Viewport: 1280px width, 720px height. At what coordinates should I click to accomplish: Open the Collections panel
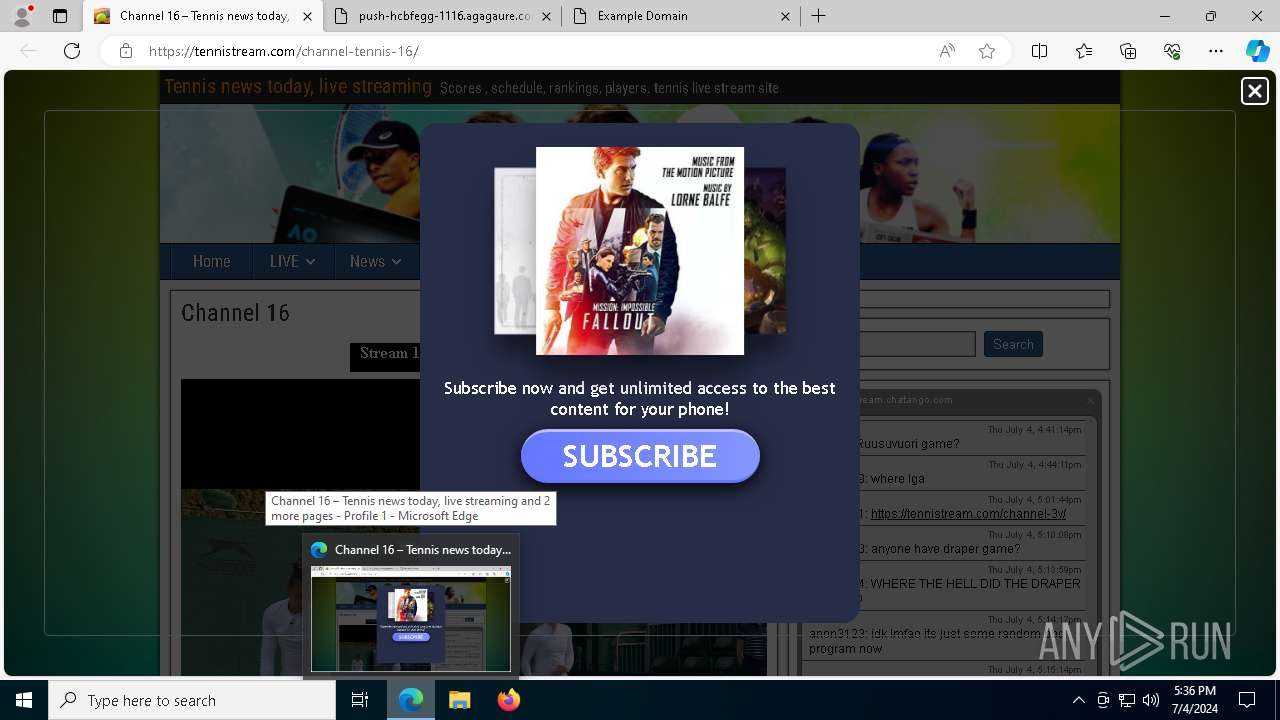[x=1128, y=51]
